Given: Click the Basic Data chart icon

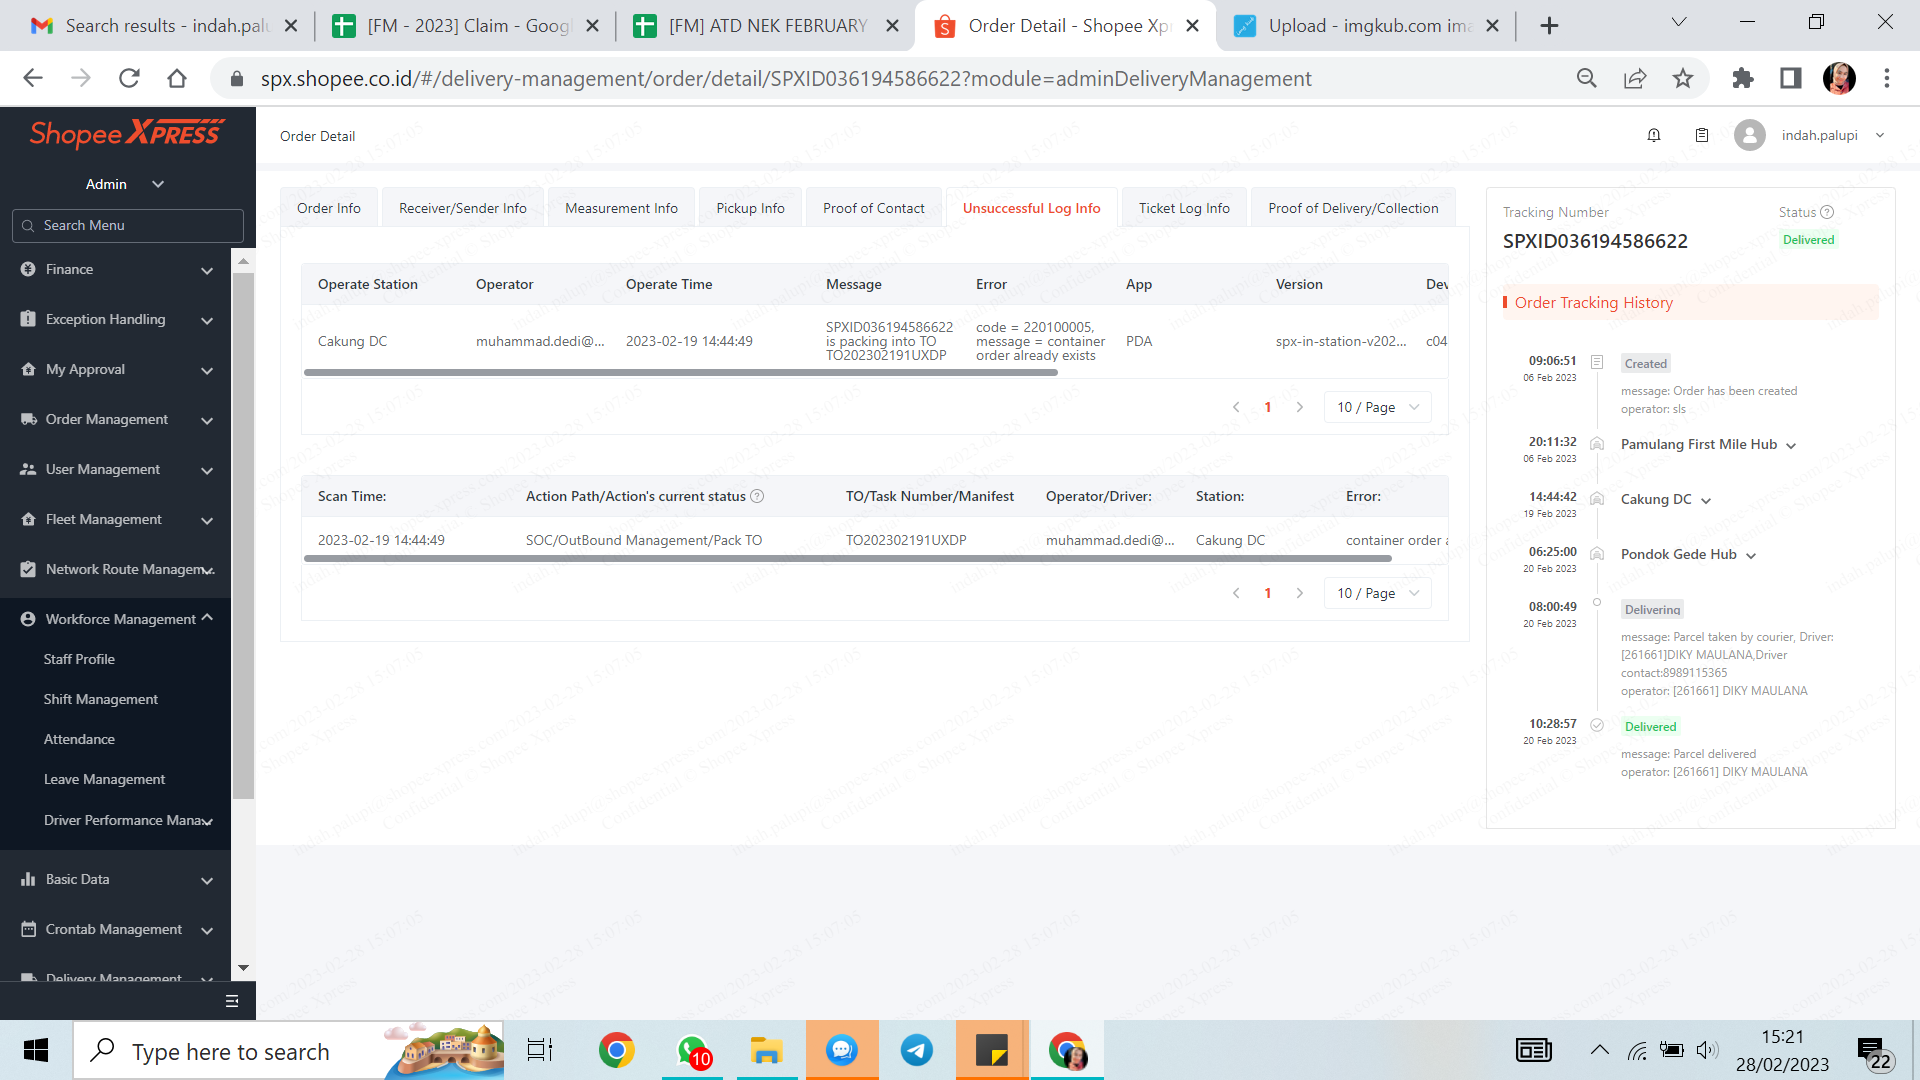Looking at the screenshot, I should 28,879.
